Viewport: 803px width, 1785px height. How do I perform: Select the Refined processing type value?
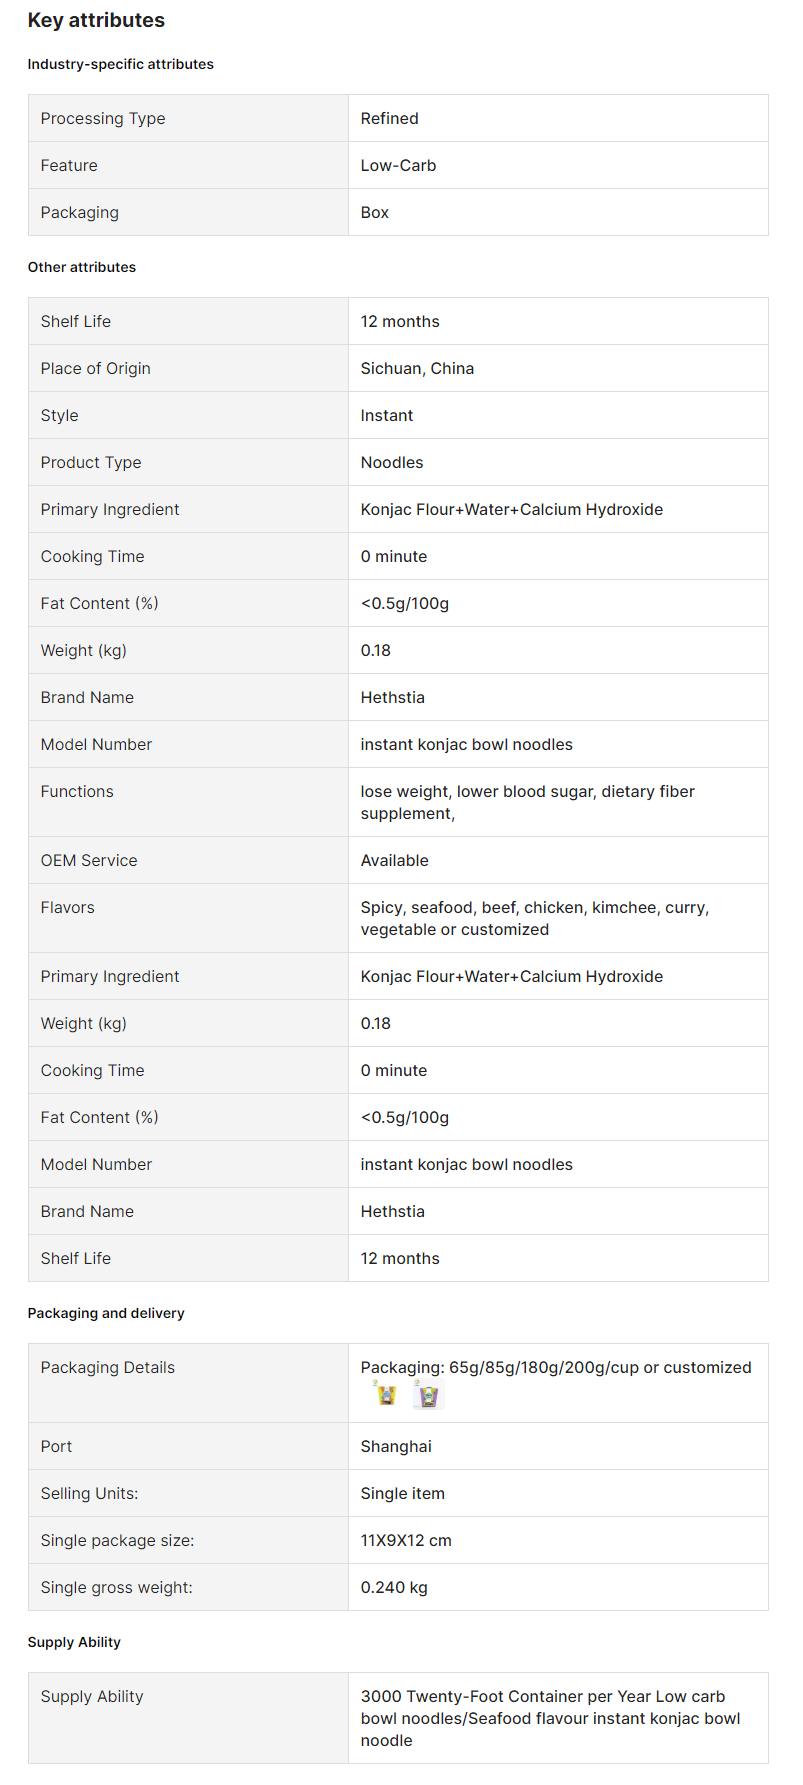point(390,118)
